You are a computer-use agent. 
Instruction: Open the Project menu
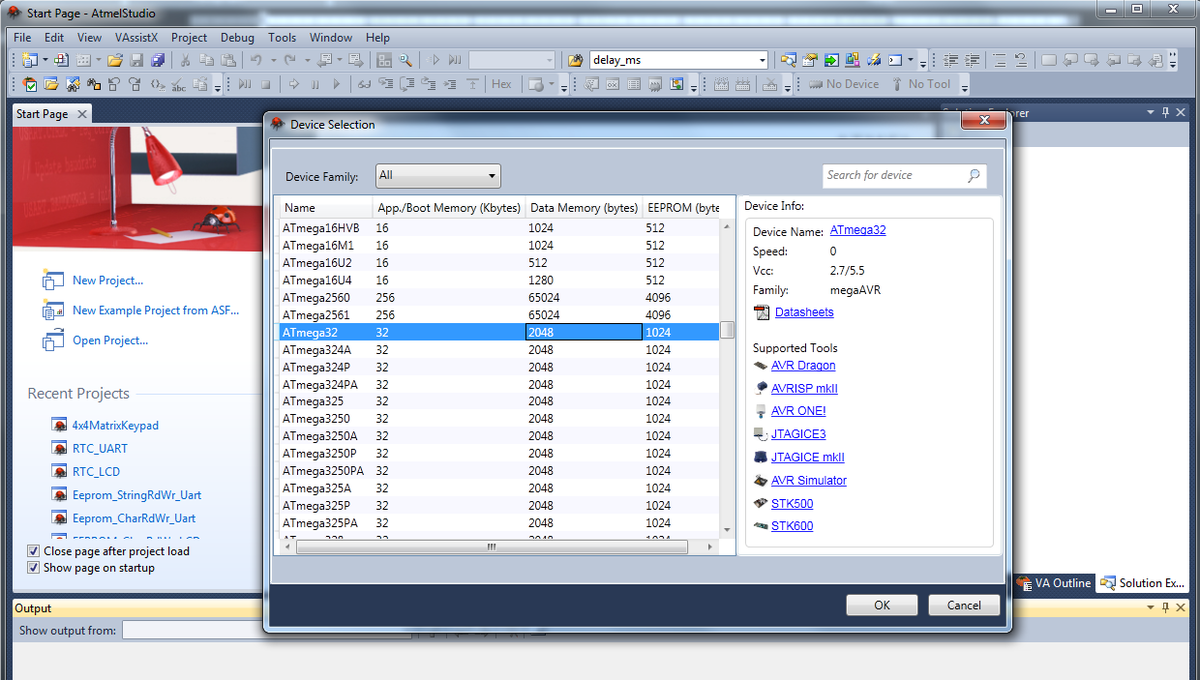189,37
